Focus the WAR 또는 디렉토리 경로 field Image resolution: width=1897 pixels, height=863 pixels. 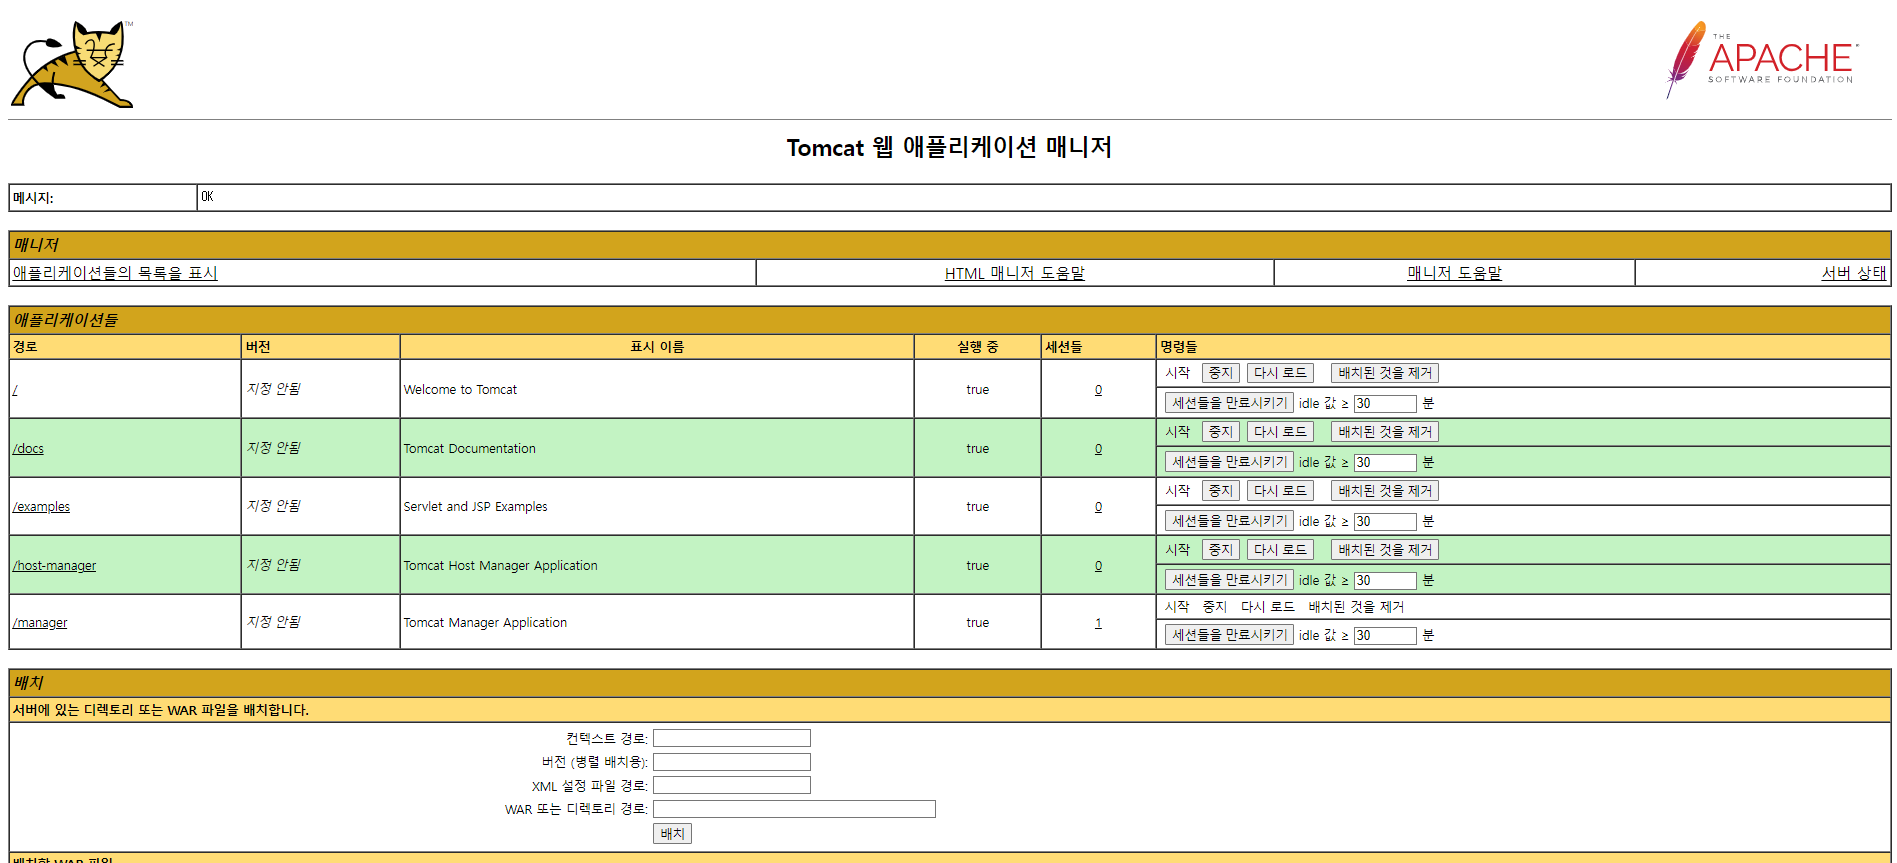tap(794, 809)
